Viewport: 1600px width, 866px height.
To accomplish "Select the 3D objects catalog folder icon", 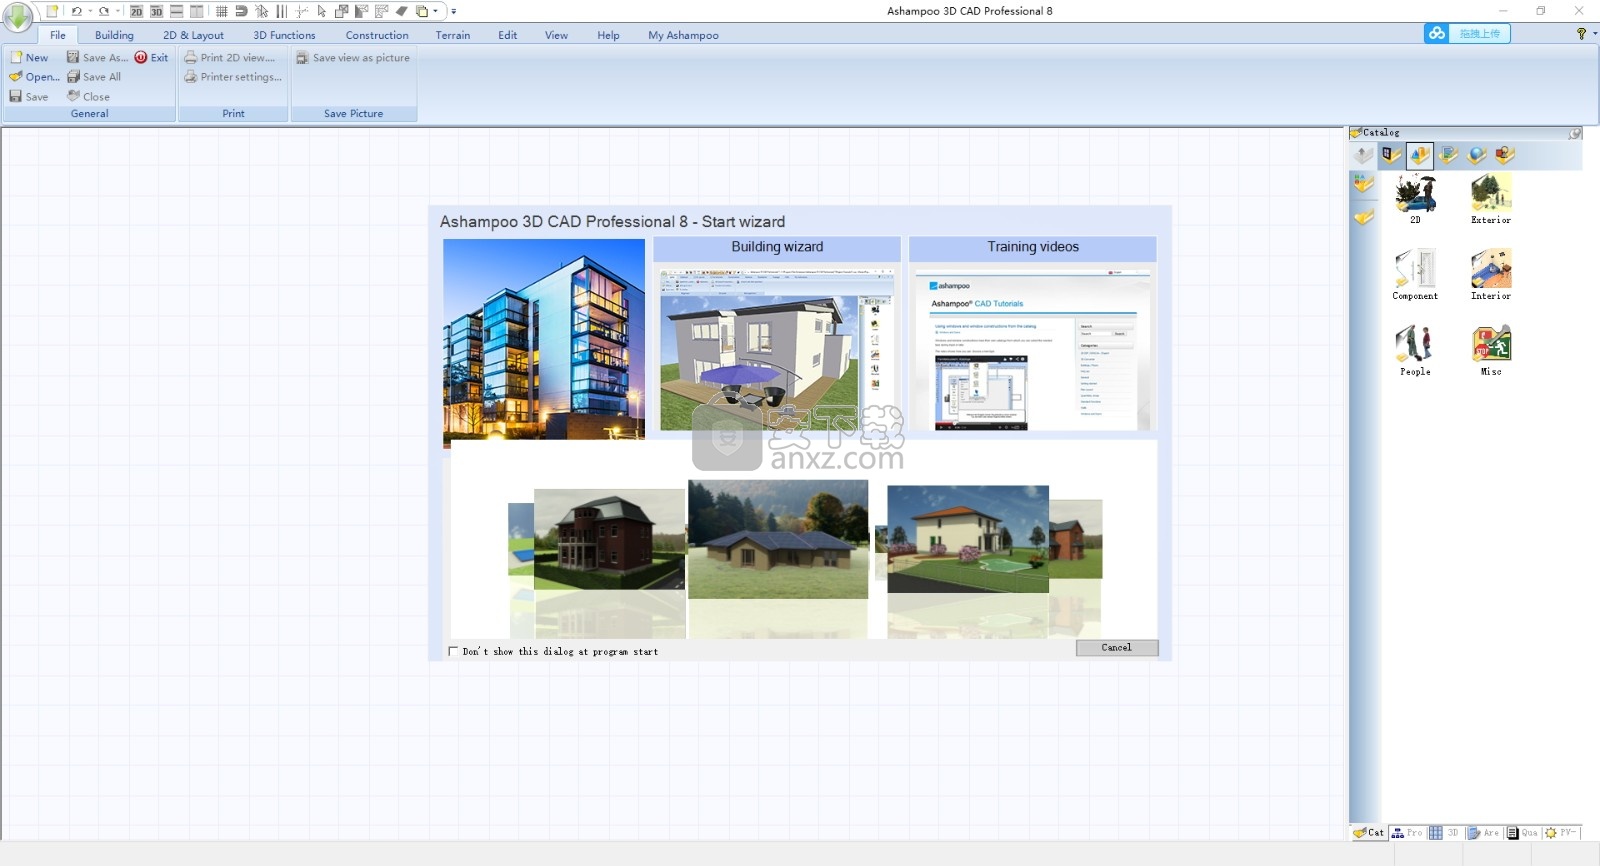I will pos(1420,155).
